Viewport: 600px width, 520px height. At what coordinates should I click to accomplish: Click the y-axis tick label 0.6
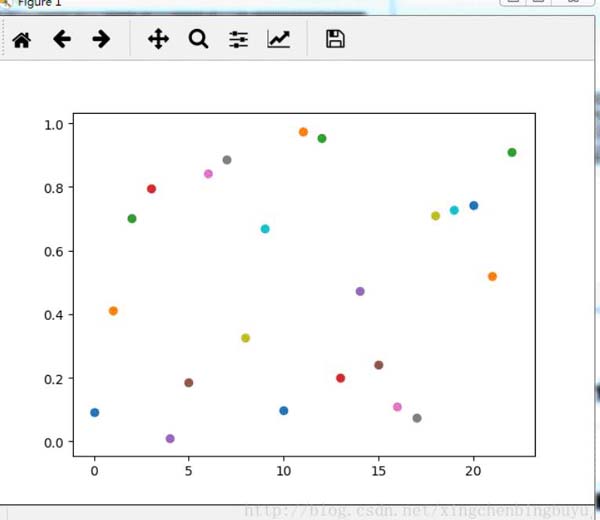tap(54, 252)
